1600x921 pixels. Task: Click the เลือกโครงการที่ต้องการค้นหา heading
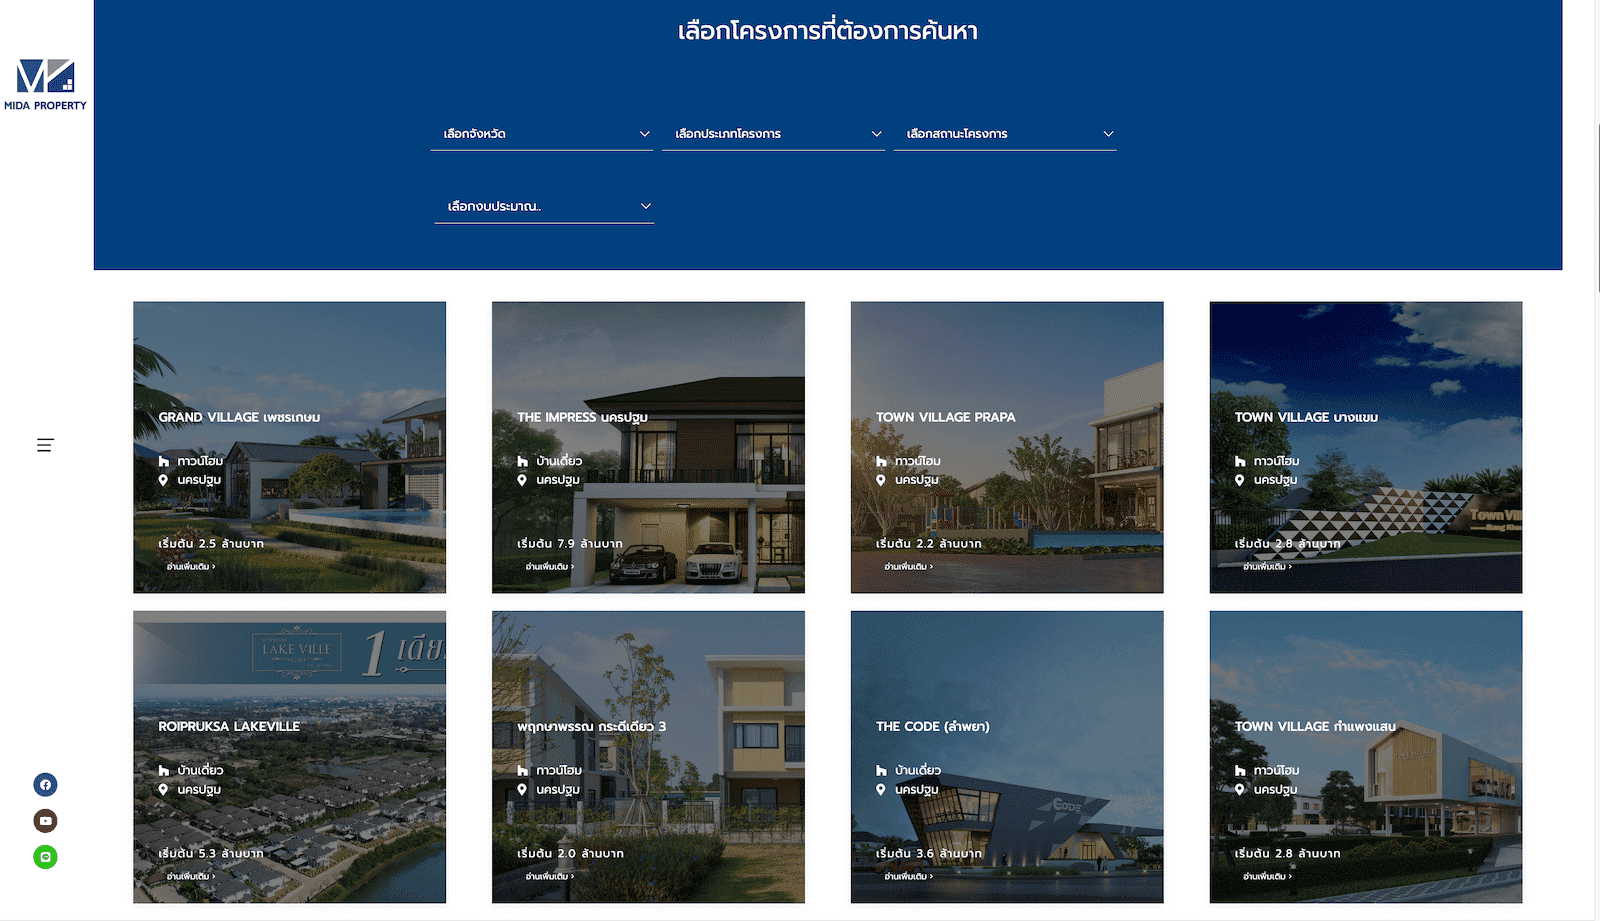[828, 31]
